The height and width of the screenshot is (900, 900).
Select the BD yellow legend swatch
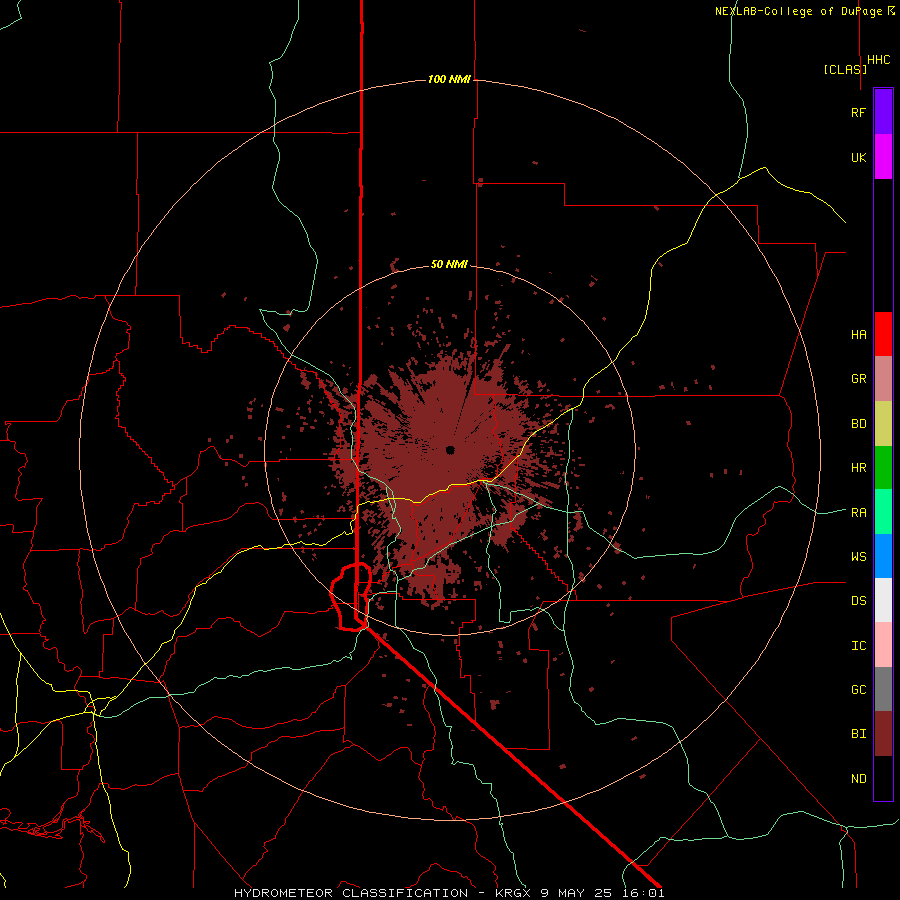883,424
